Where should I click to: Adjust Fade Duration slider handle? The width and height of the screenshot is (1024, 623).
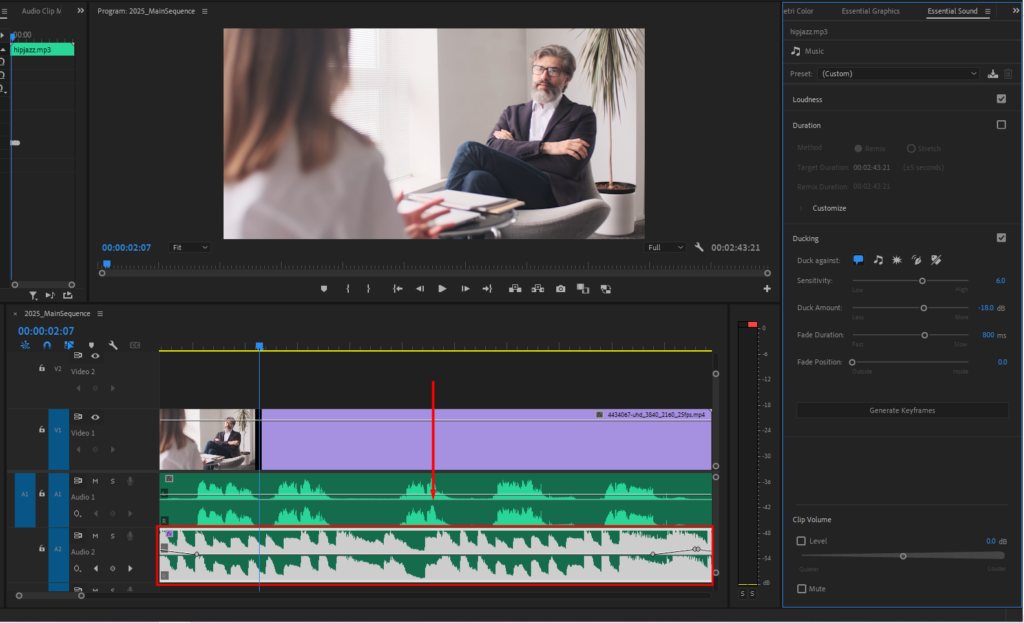(925, 335)
